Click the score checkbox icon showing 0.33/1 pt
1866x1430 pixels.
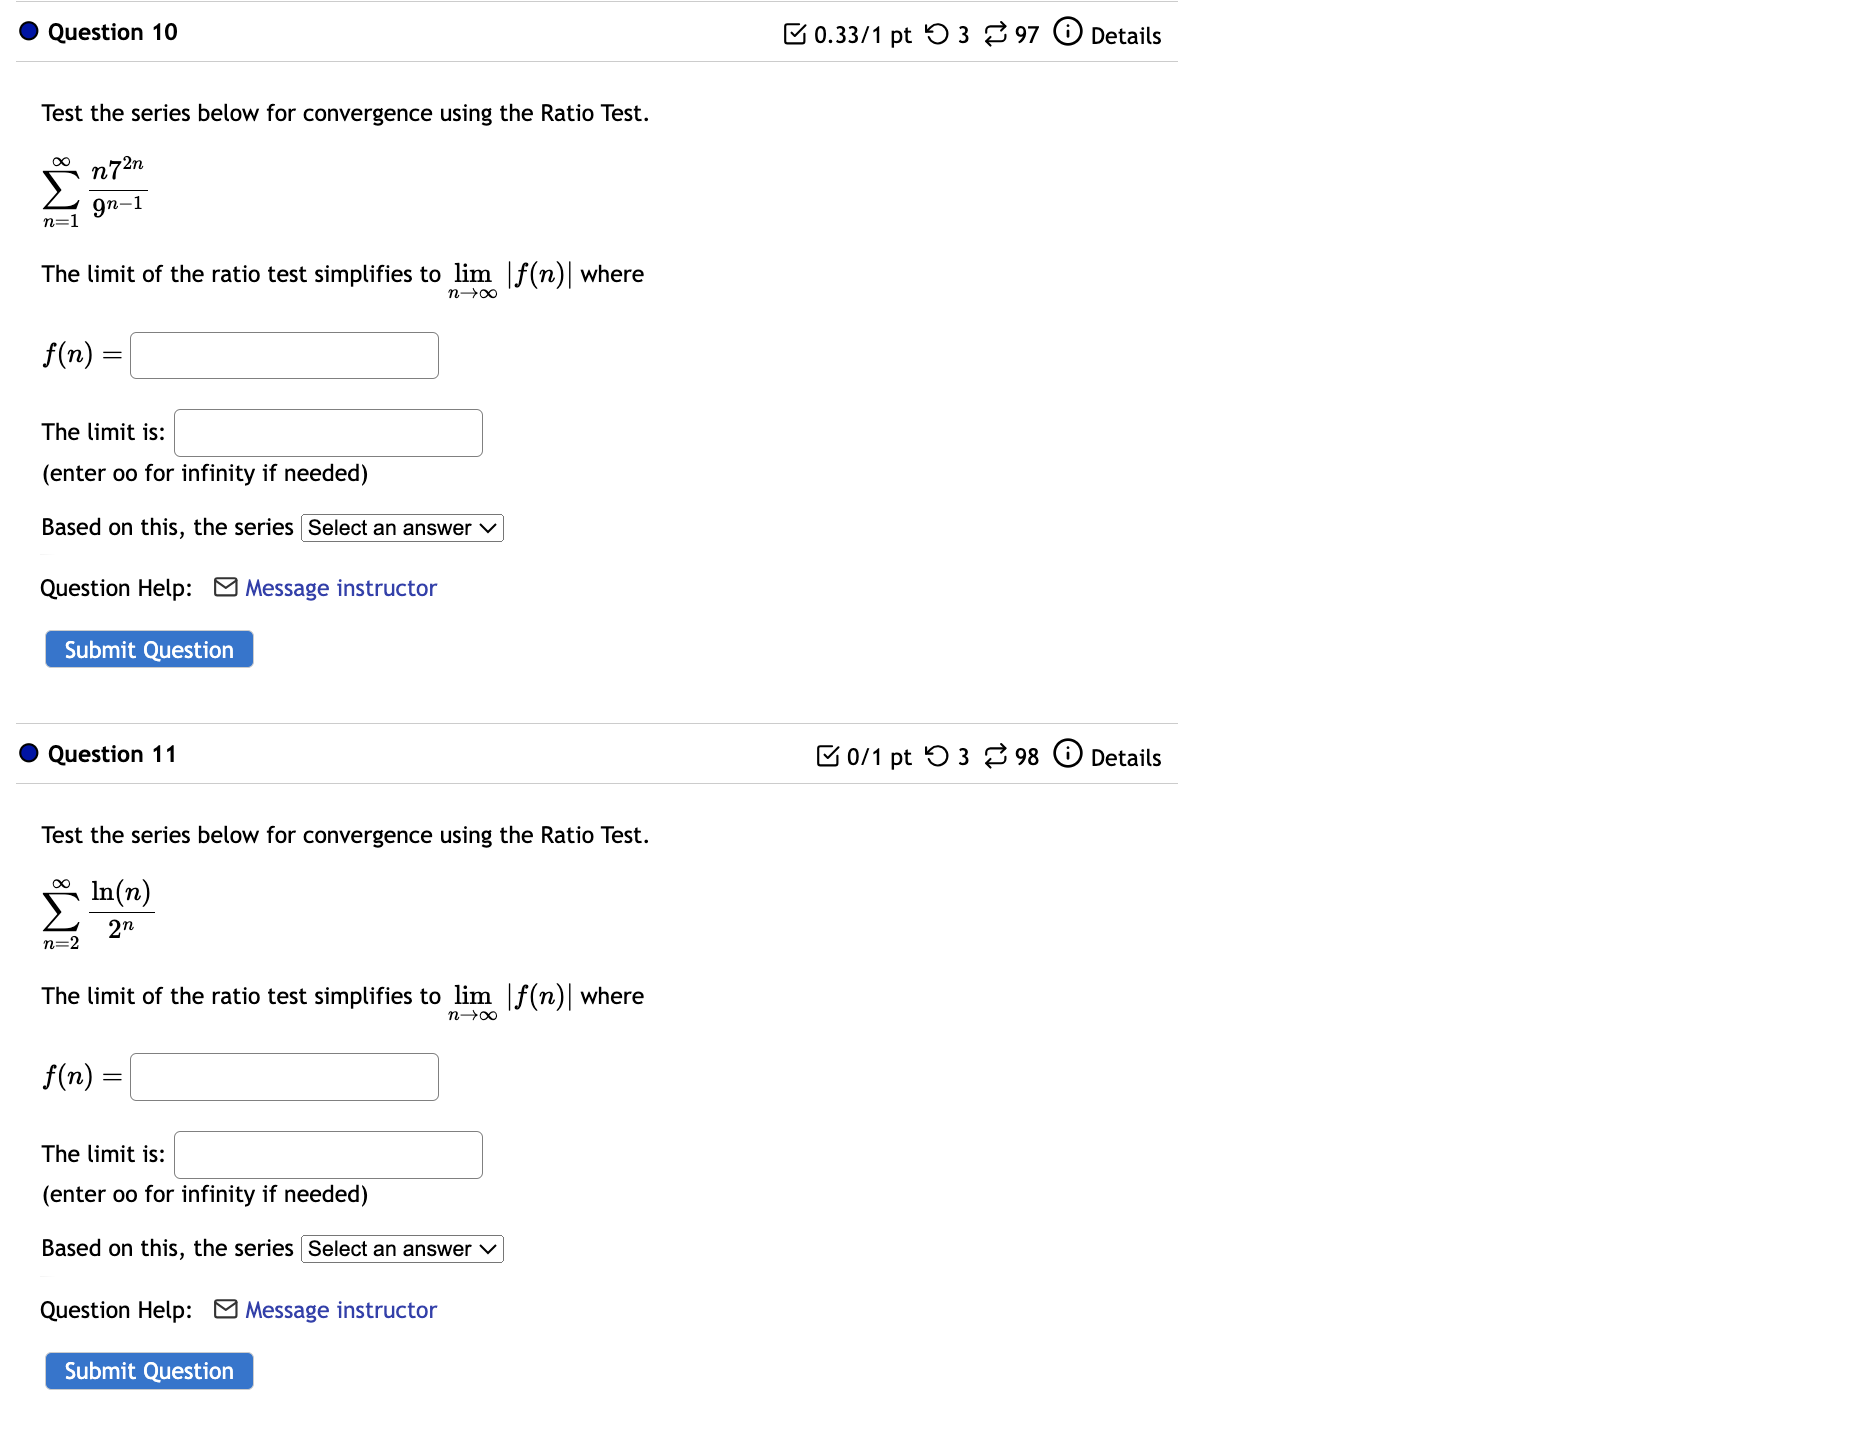(x=795, y=33)
